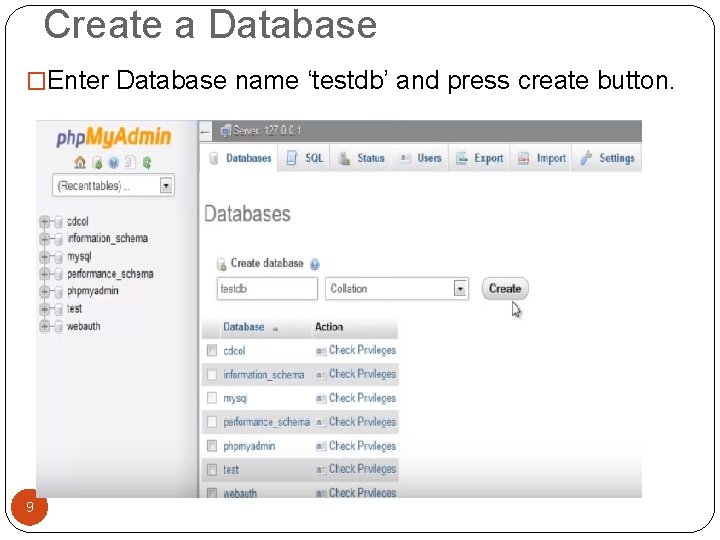Open test link in databases table
This screenshot has width=720, height=540.
[x=231, y=470]
